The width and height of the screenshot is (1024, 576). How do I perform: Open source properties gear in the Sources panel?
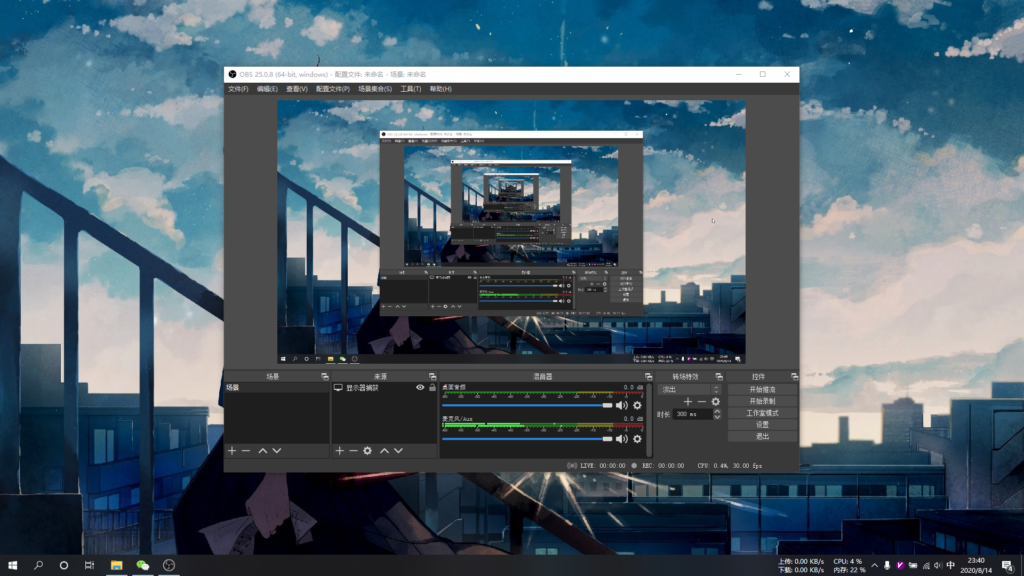click(x=368, y=451)
